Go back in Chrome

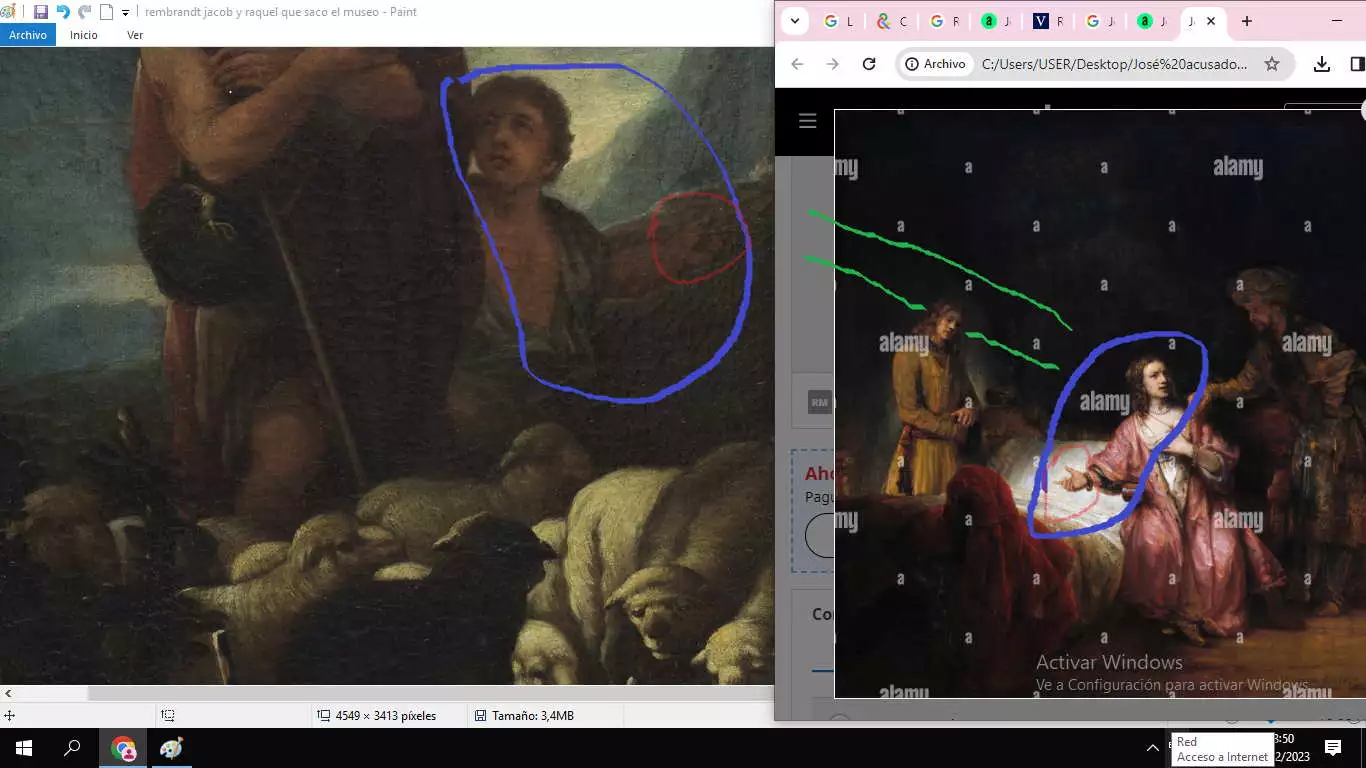click(x=797, y=64)
